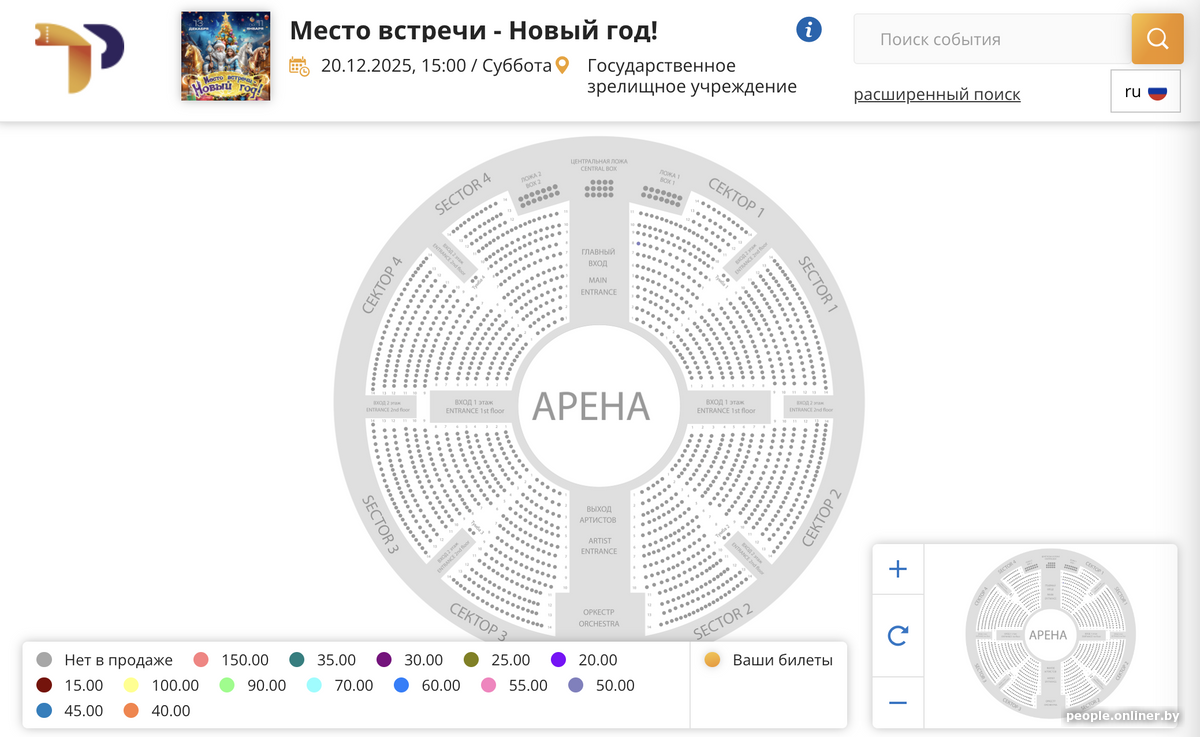Select the 150.00 price color swatch
Viewport: 1200px width, 737px height.
pos(201,660)
